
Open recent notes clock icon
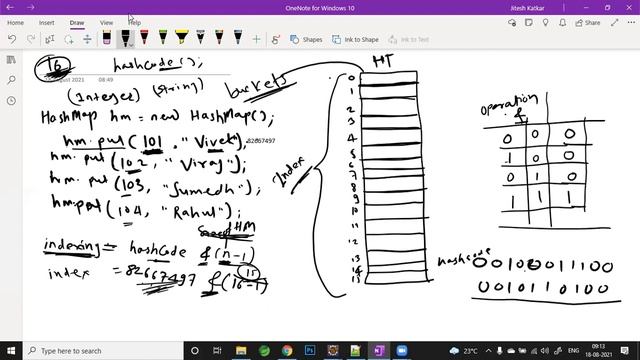[x=11, y=100]
